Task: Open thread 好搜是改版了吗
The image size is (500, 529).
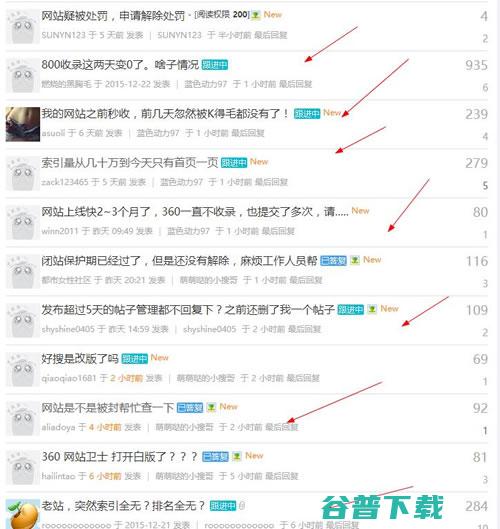Action: (x=80, y=358)
